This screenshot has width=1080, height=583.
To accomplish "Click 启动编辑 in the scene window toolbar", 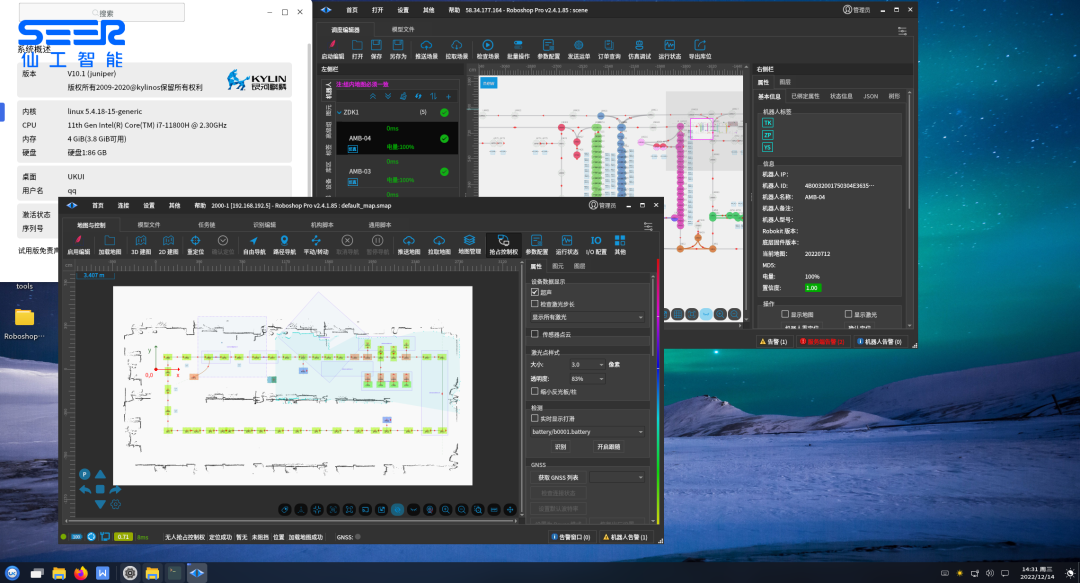I will tap(333, 50).
